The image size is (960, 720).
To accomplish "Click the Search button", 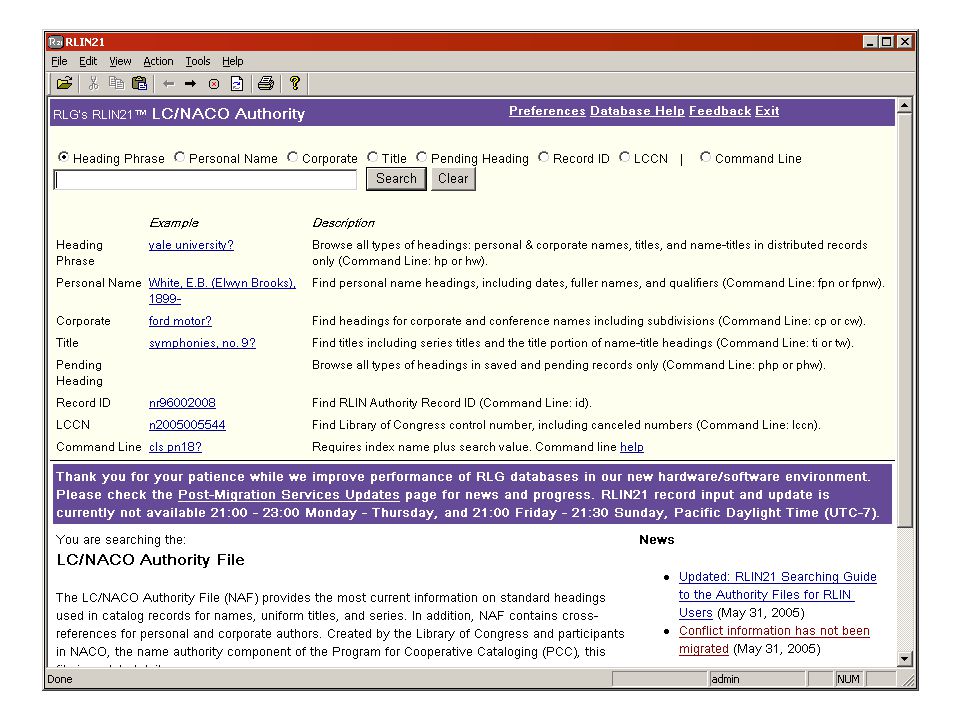I will coord(396,179).
